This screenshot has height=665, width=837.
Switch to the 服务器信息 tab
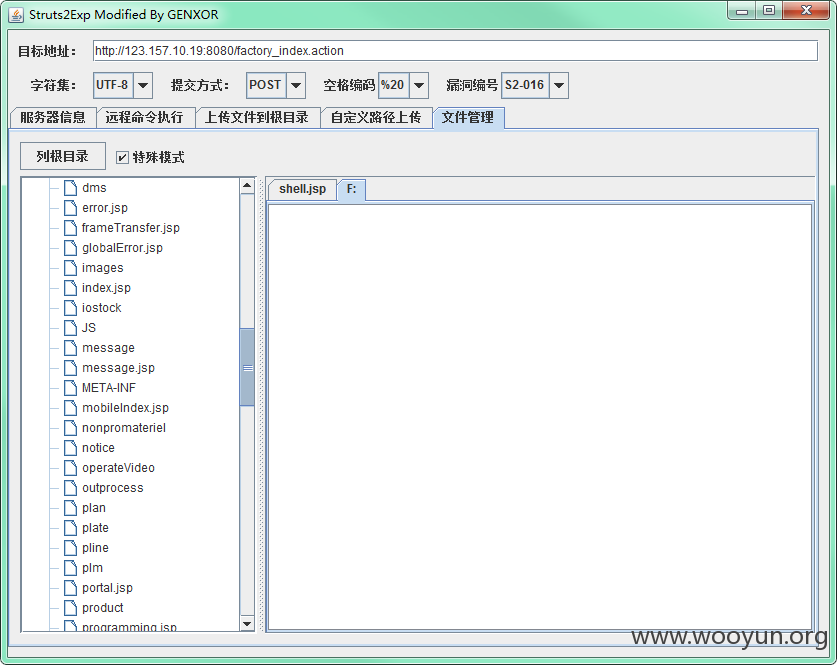pos(53,117)
